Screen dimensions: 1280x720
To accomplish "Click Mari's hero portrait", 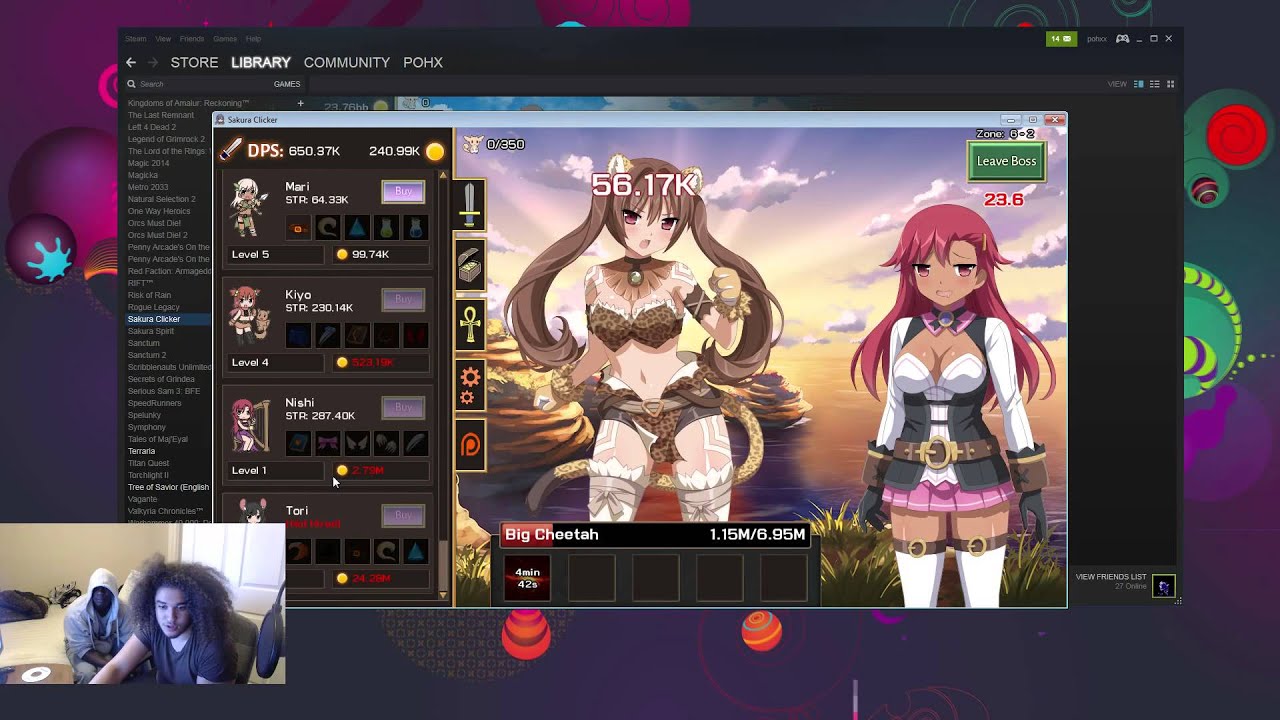I will (247, 207).
